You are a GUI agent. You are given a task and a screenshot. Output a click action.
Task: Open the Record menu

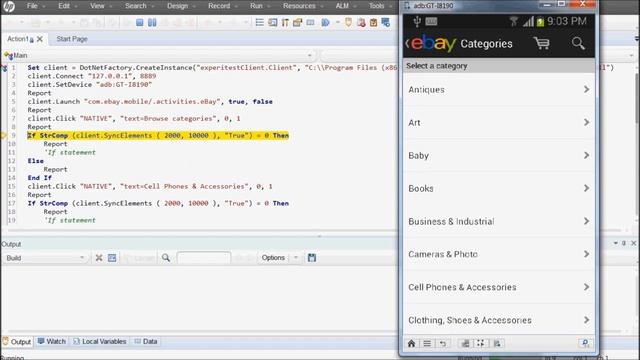click(219, 6)
